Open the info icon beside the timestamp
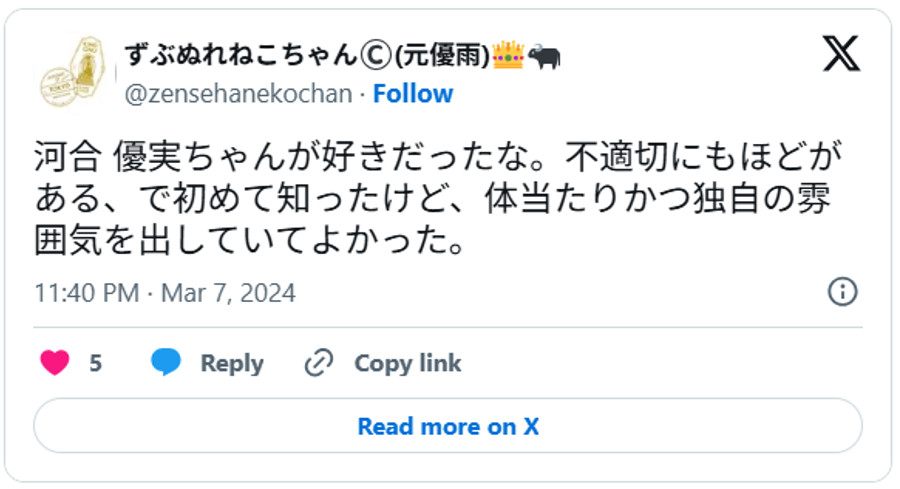 843,292
